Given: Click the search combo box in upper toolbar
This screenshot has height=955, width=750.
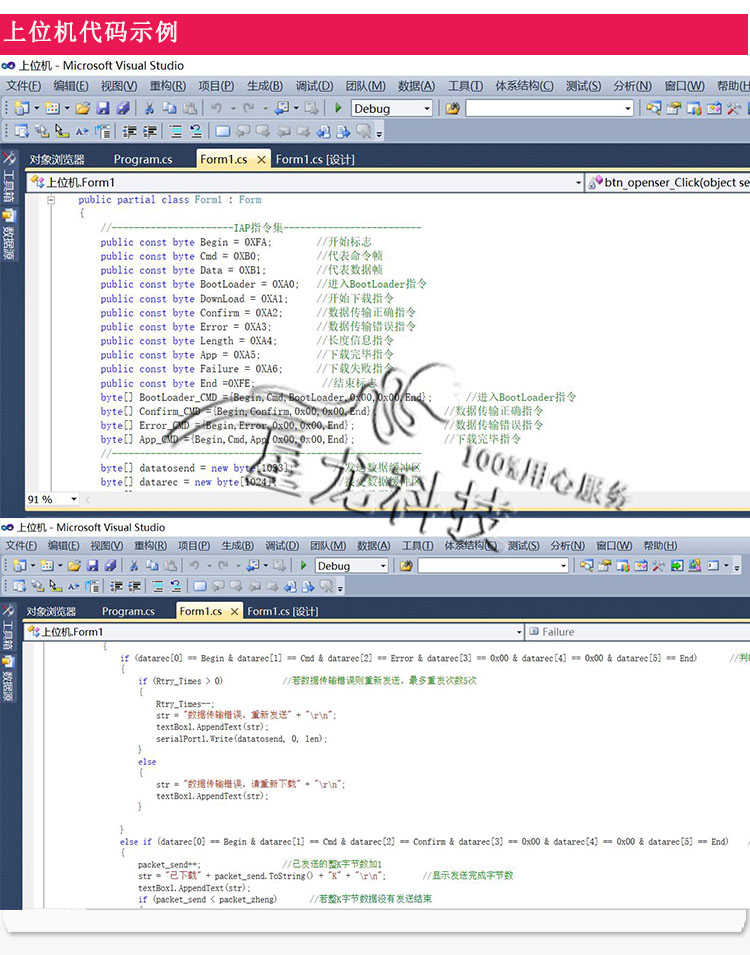Looking at the screenshot, I should click(x=550, y=108).
